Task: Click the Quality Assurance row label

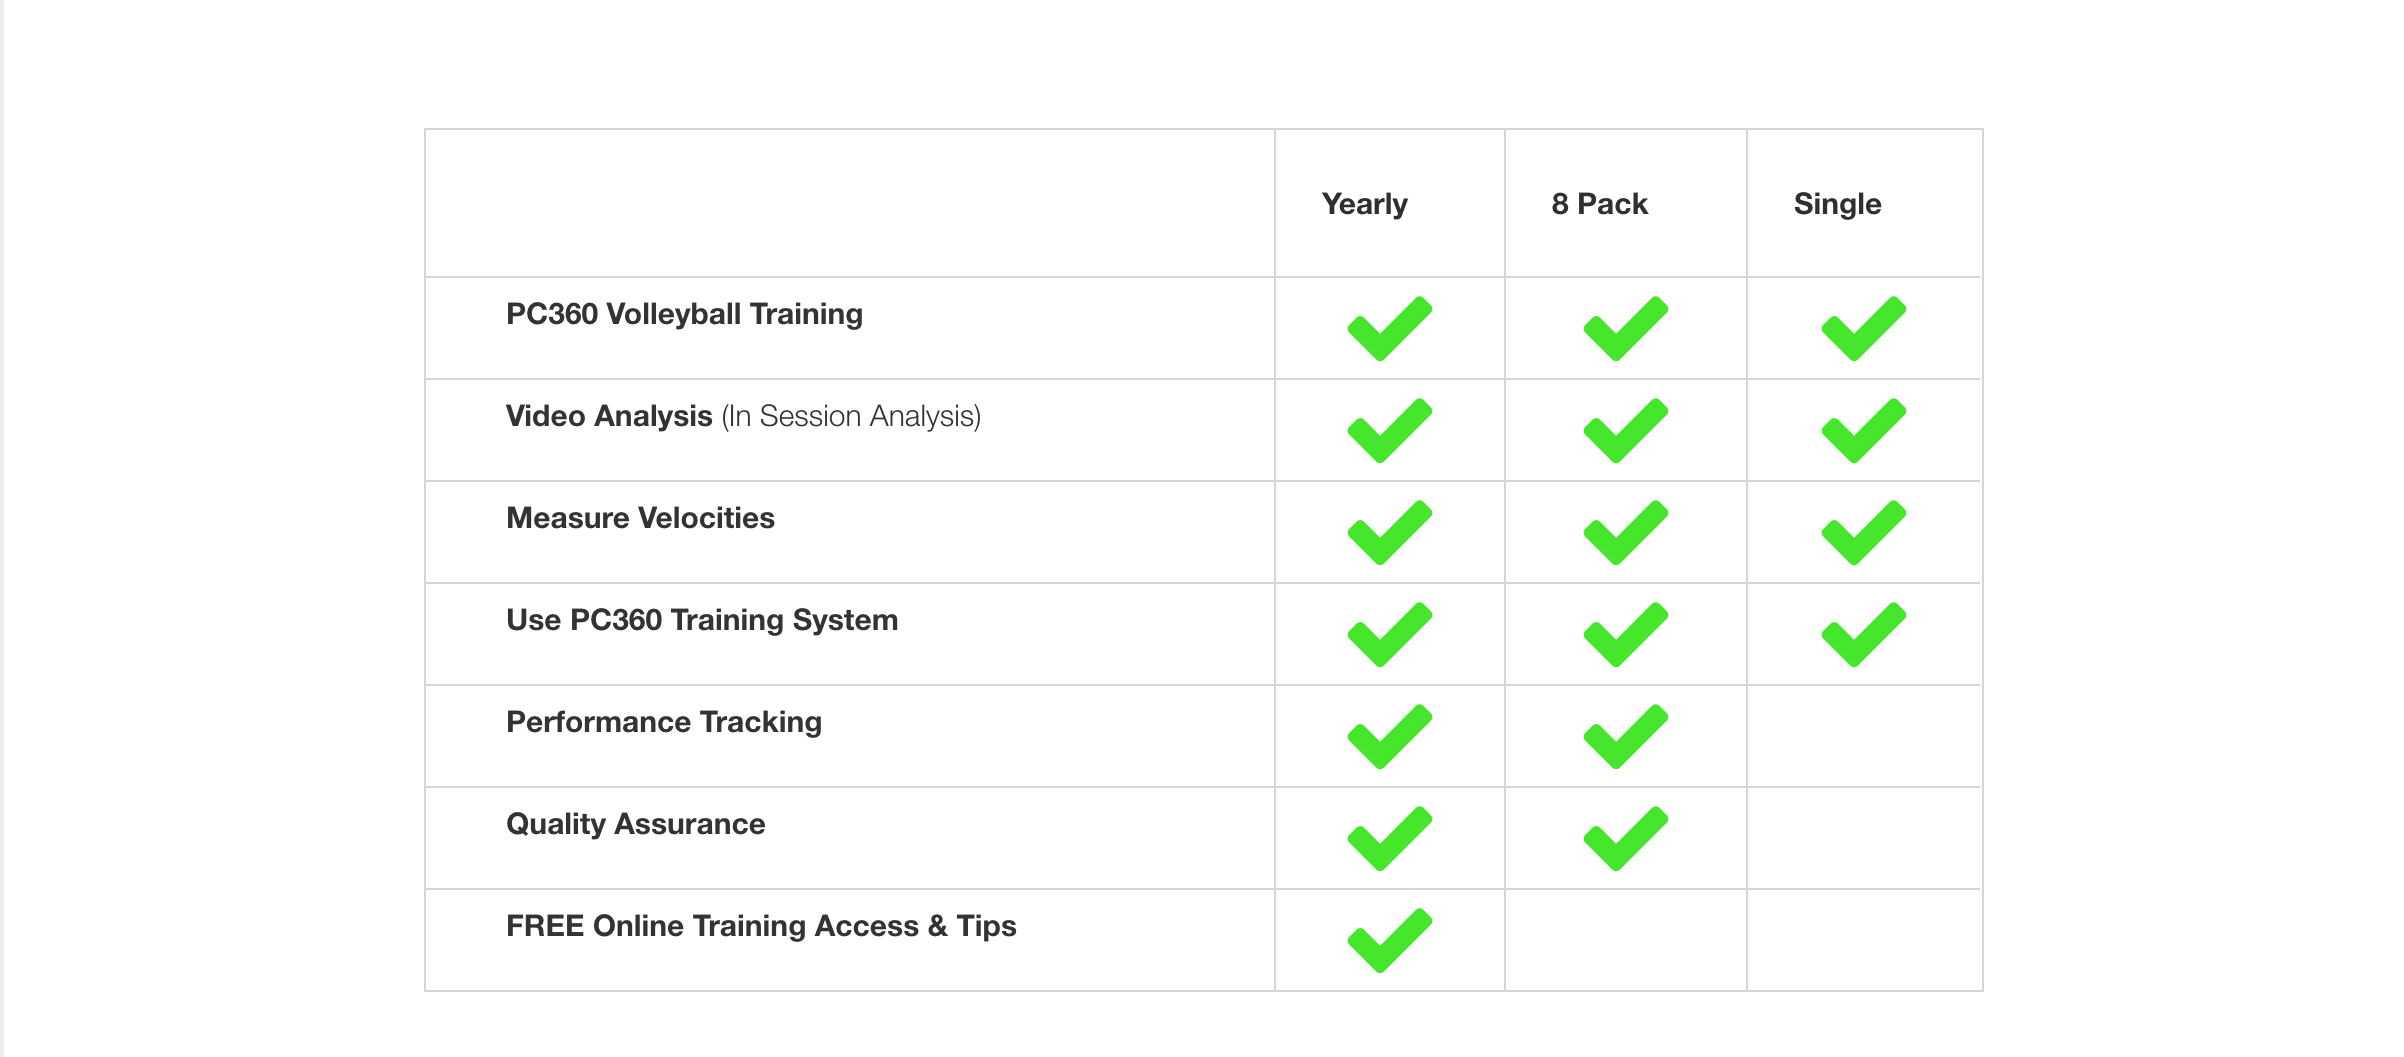Action: (x=635, y=825)
